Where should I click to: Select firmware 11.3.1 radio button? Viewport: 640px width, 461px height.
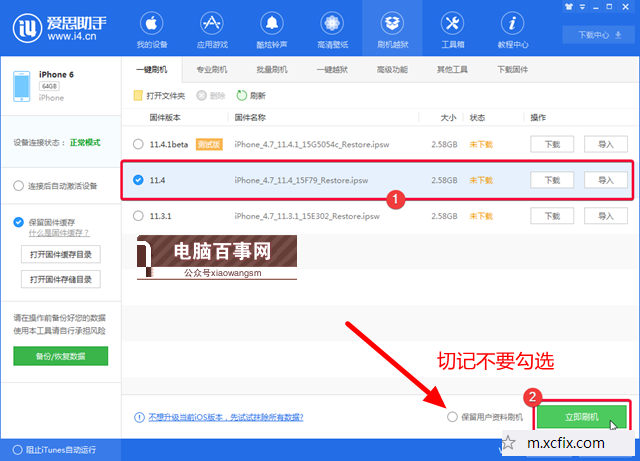[x=138, y=216]
